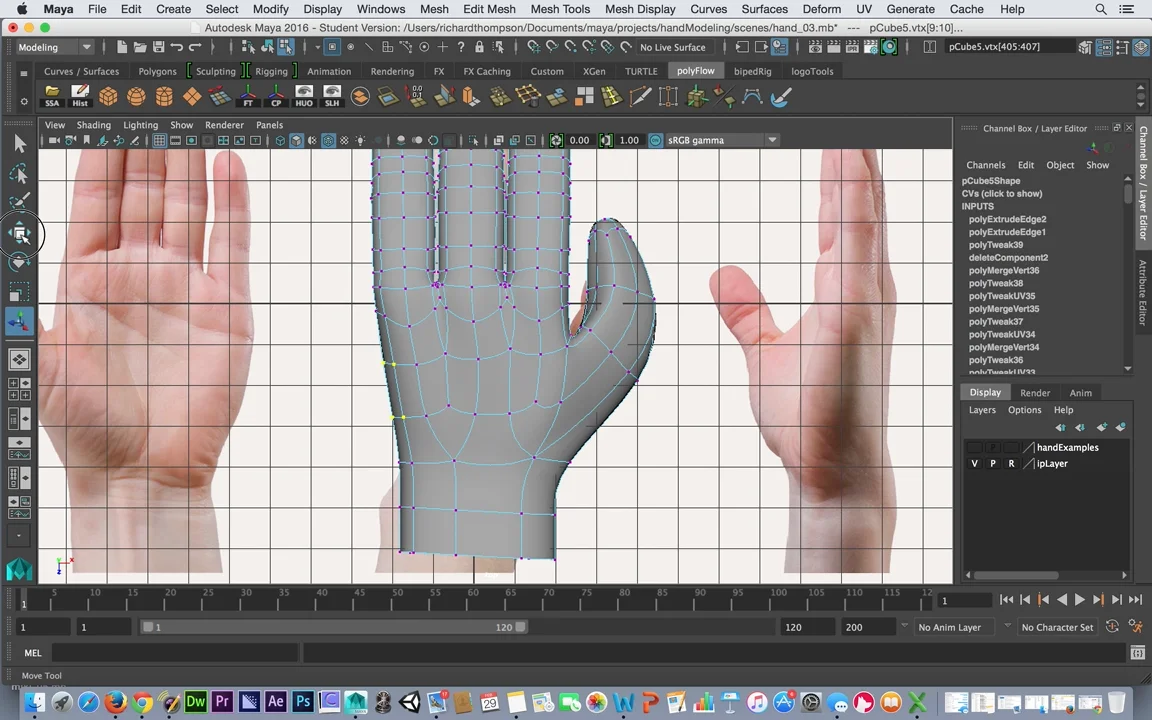Toggle visibility box of handExamples layer

click(974, 447)
